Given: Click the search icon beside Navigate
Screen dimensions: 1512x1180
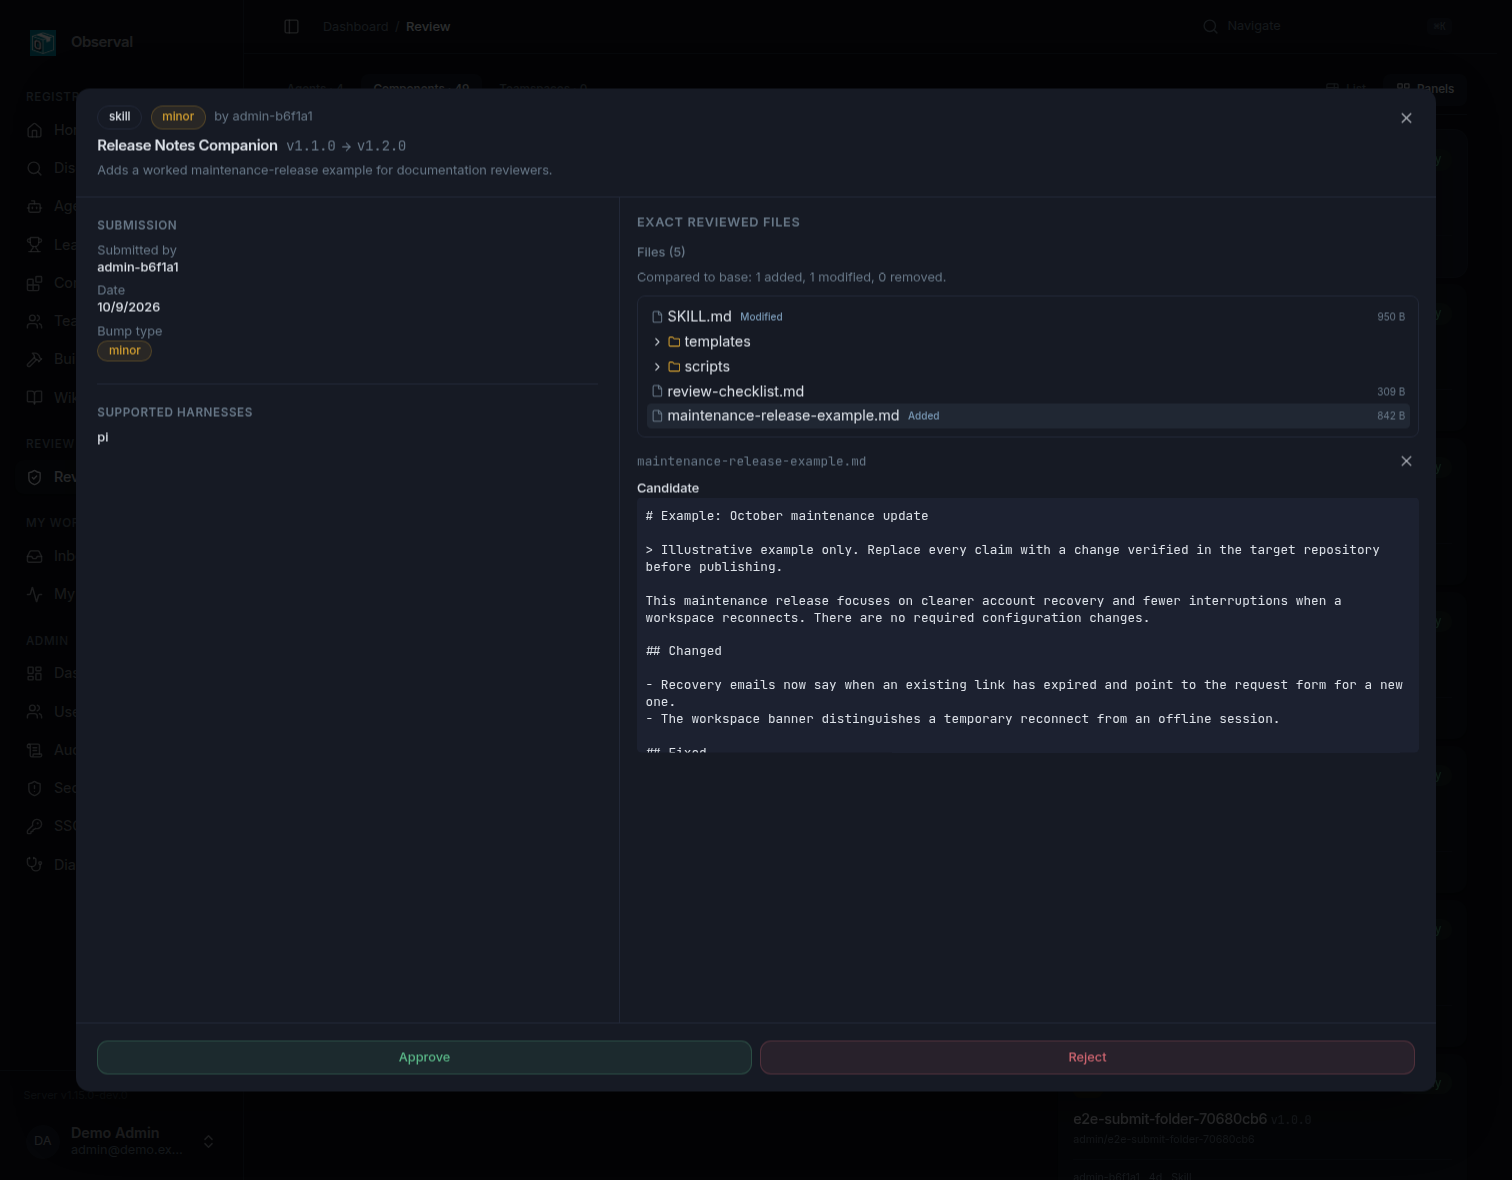Looking at the screenshot, I should click(x=1210, y=27).
